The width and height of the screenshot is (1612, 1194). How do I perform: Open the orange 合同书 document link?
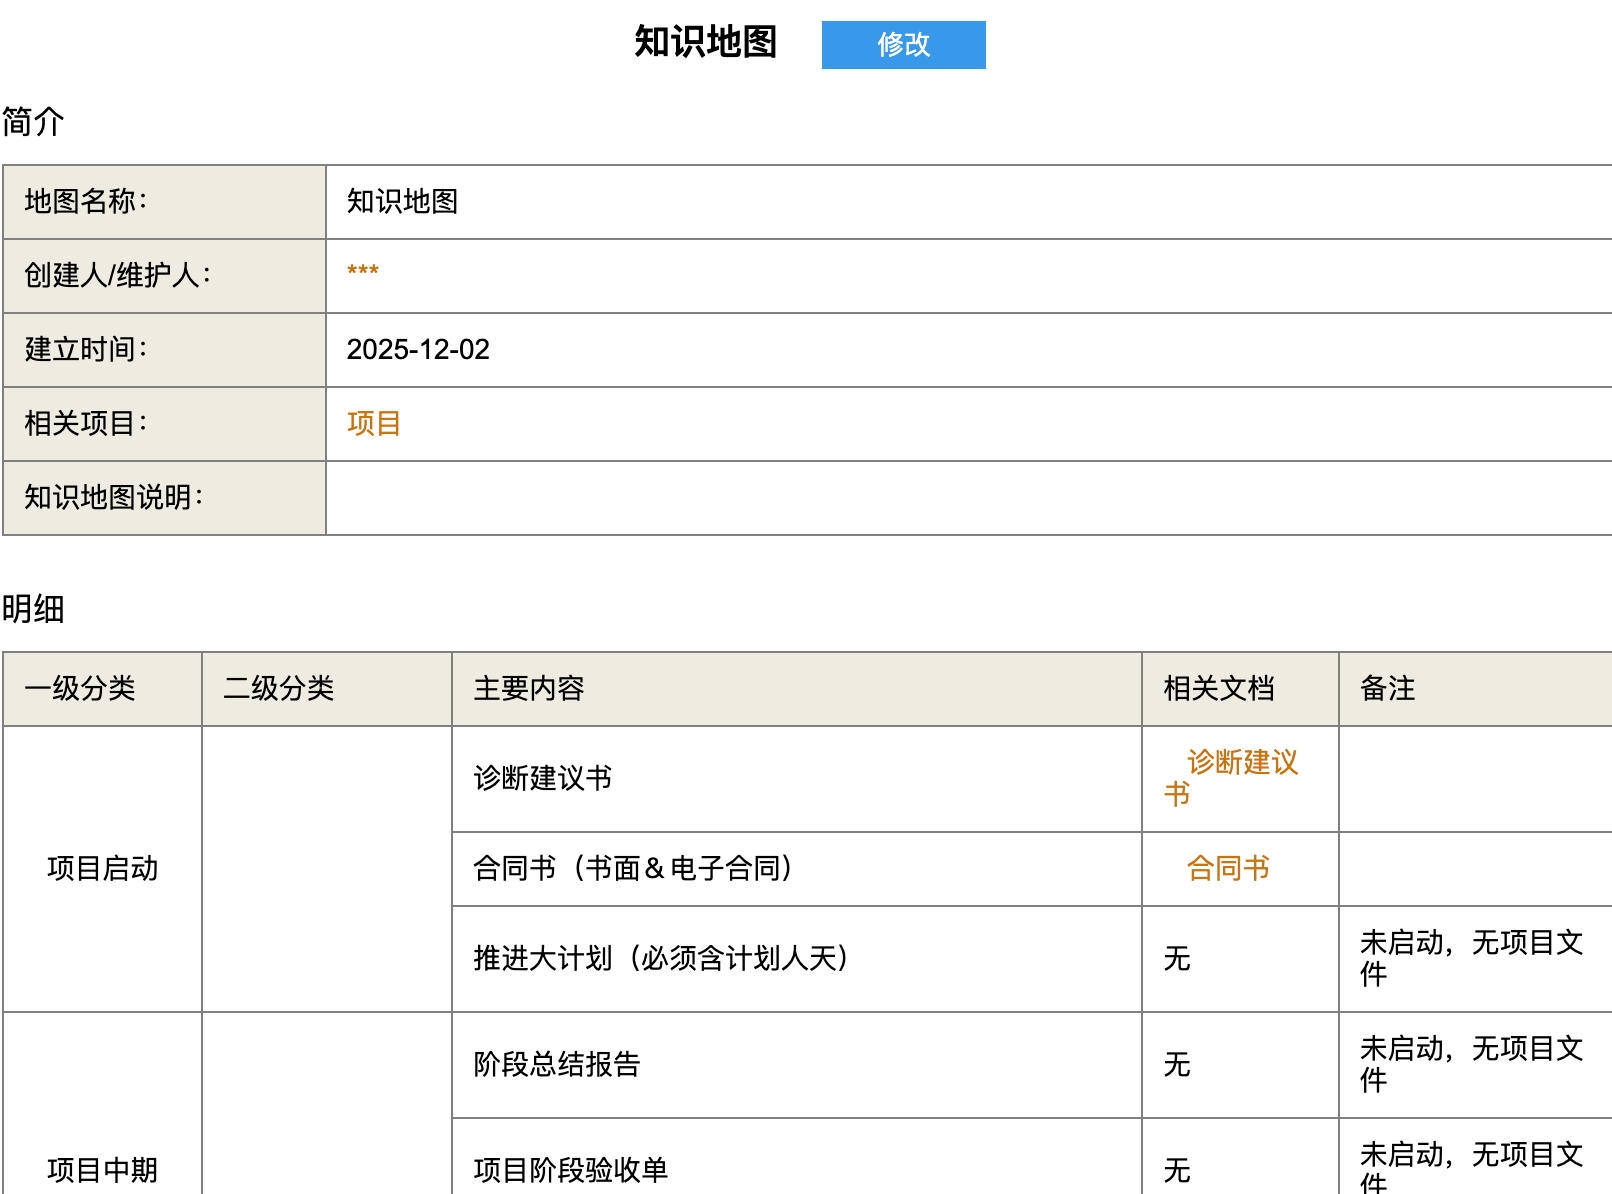pos(1227,869)
